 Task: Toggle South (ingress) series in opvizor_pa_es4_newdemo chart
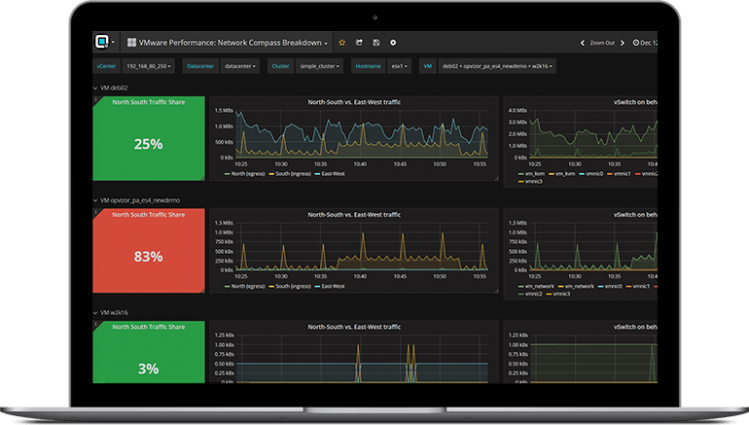point(293,287)
